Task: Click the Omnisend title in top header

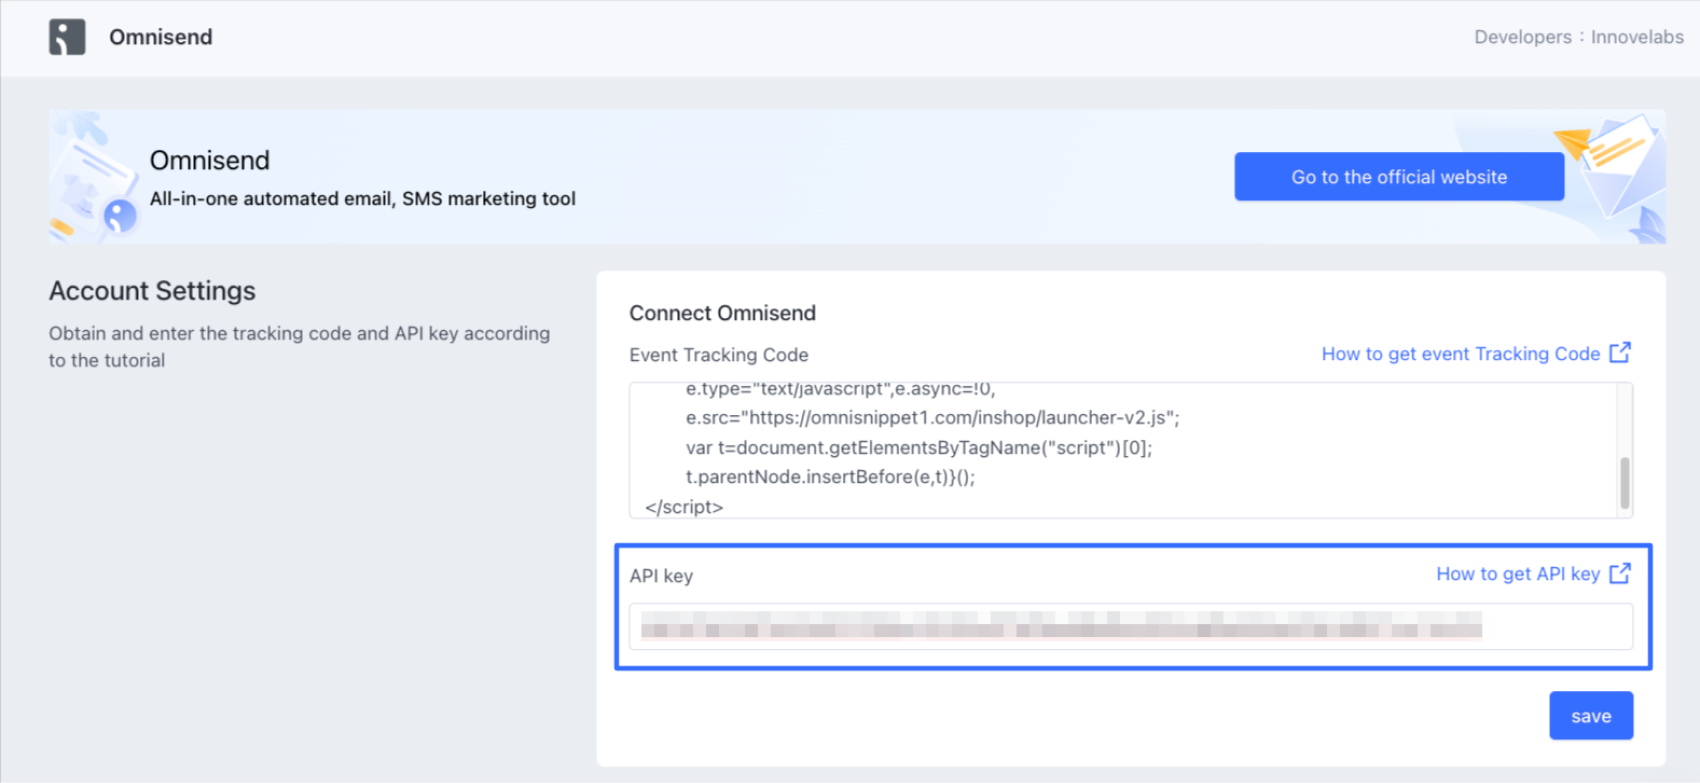Action: pyautogui.click(x=161, y=37)
